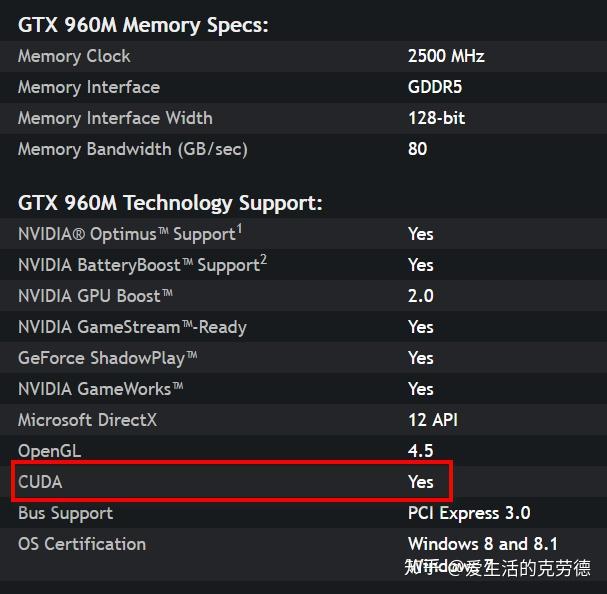Click the Memory Interface Width label
This screenshot has height=594, width=607.
click(115, 118)
